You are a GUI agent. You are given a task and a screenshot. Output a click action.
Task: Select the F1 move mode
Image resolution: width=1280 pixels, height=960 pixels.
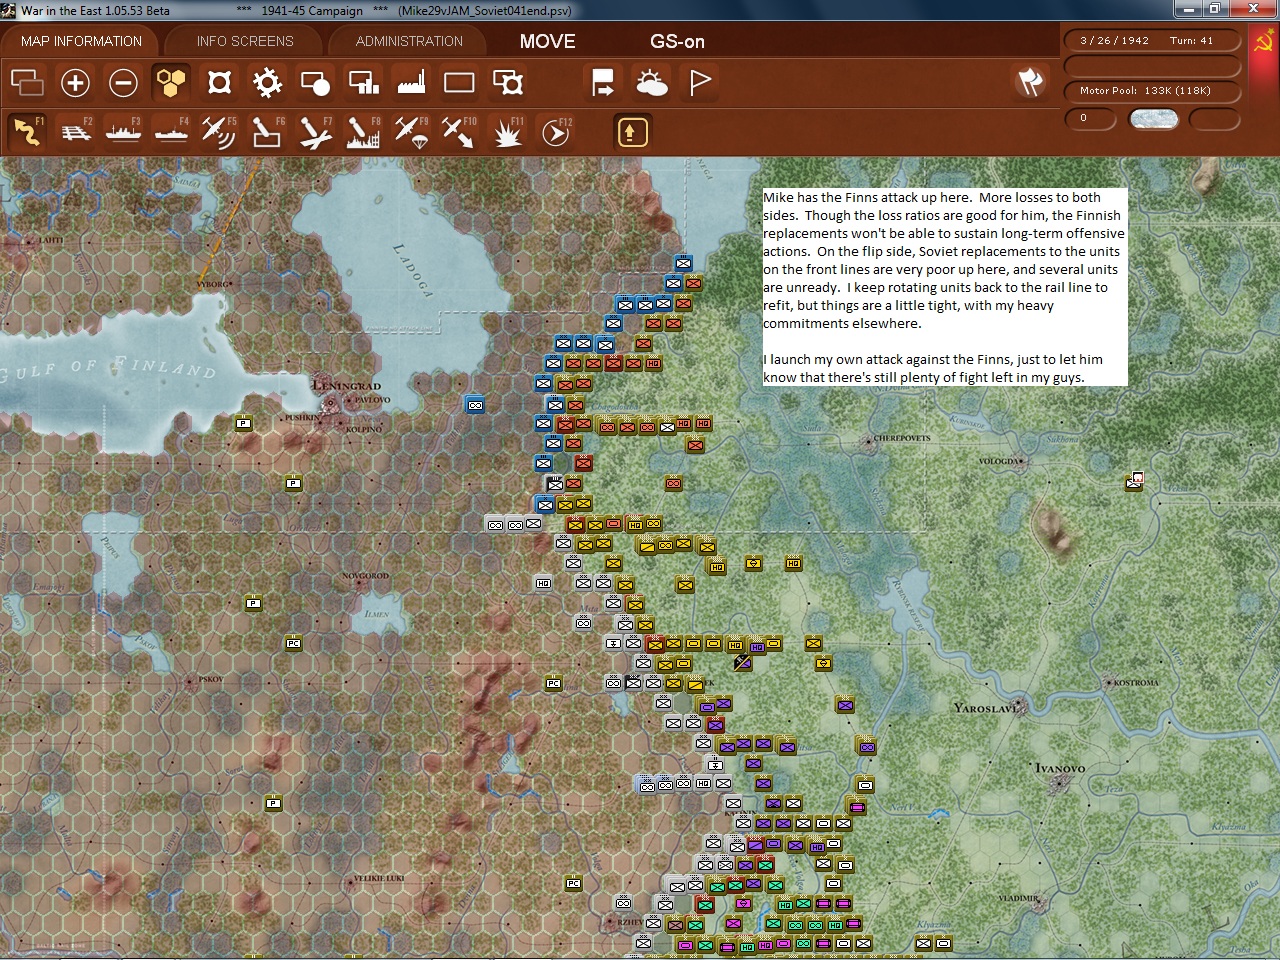coord(27,131)
